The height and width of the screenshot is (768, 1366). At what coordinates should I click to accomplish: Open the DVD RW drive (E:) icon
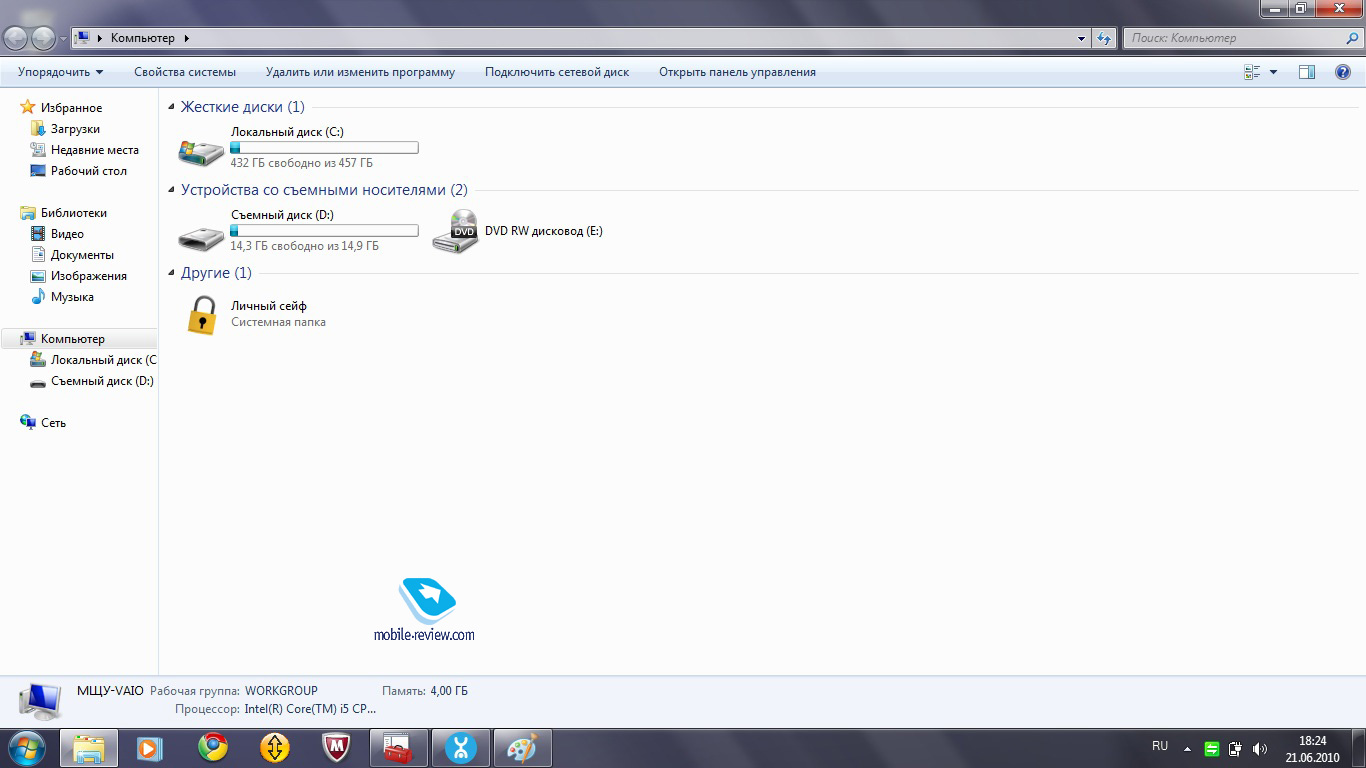point(455,232)
